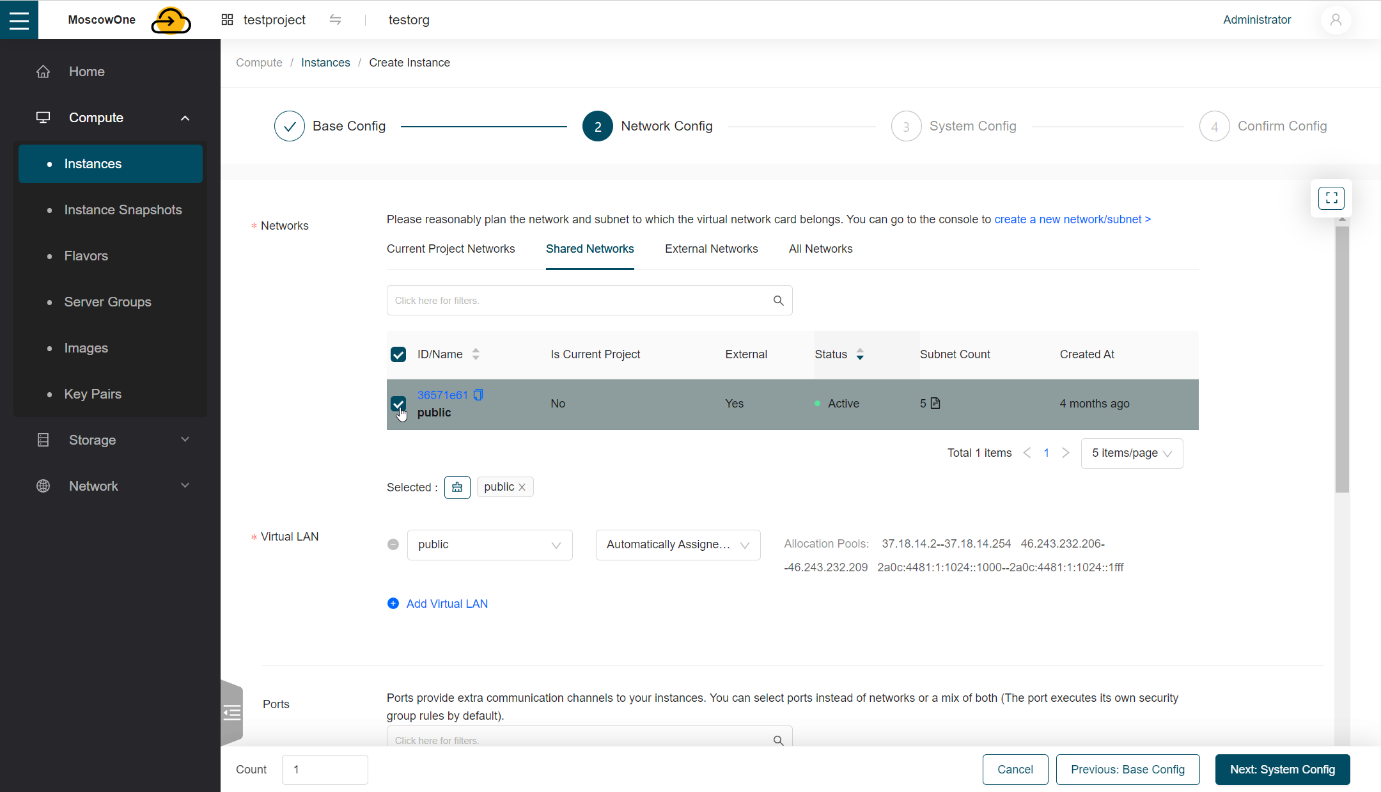
Task: Remove the public tag from Selected
Action: [x=521, y=486]
